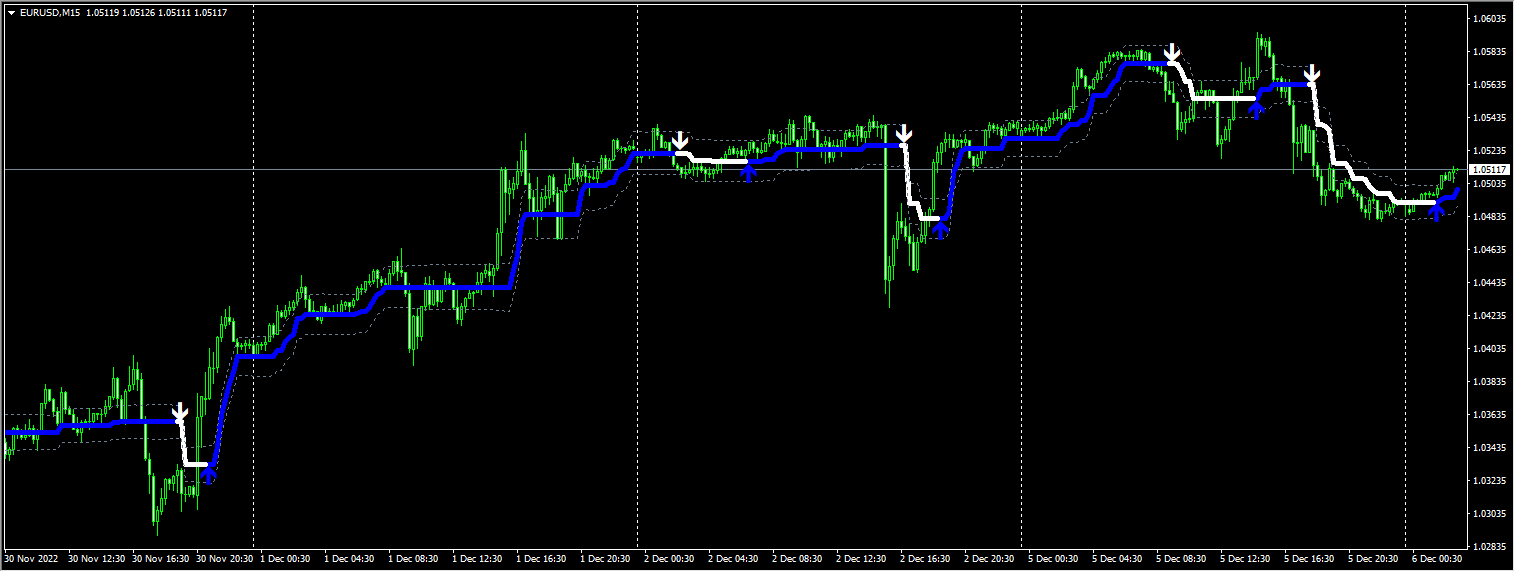1515x572 pixels.
Task: Click the 30 Nov 20:30 time label
Action: [x=224, y=559]
